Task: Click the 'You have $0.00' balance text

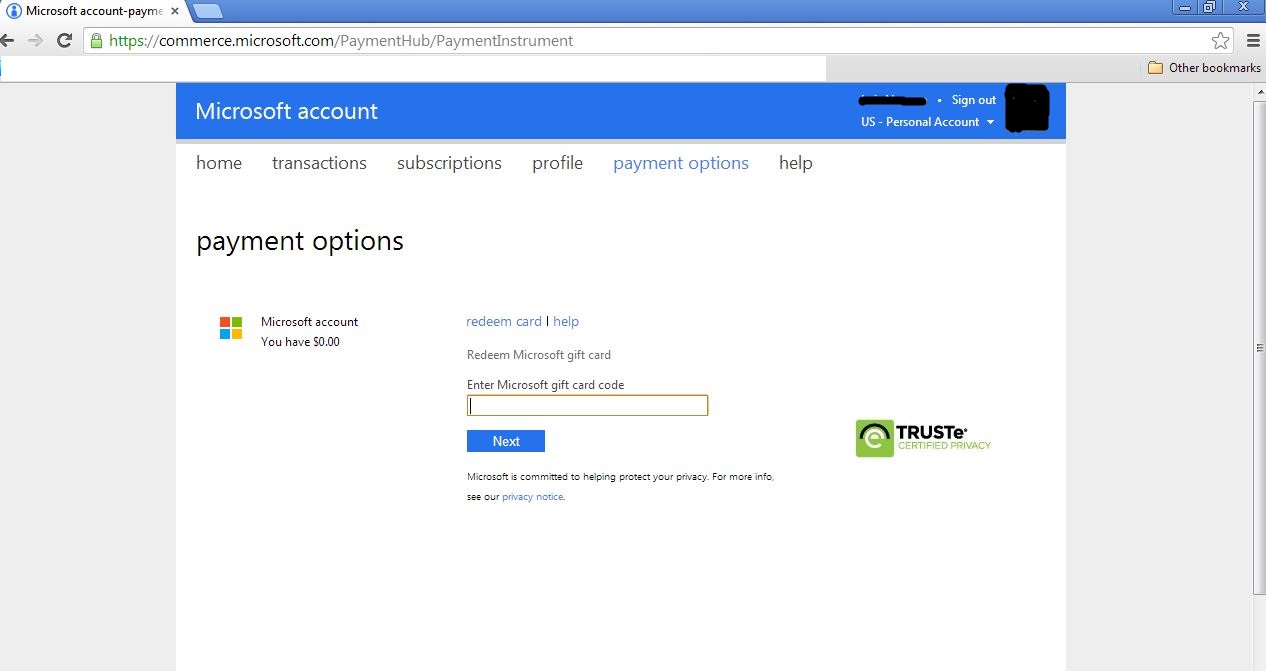Action: click(300, 342)
